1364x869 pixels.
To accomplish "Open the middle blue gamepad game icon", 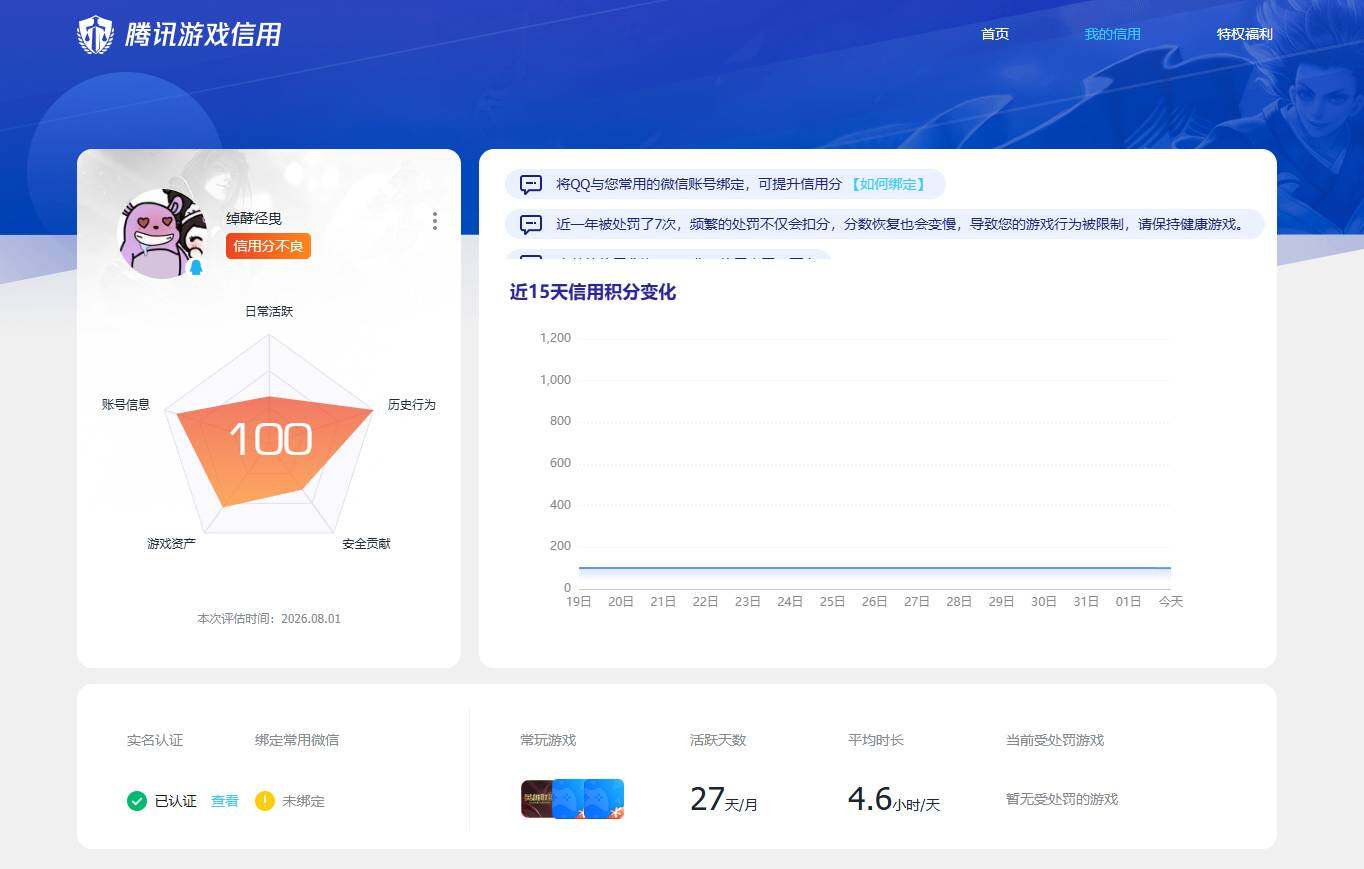I will pos(569,799).
